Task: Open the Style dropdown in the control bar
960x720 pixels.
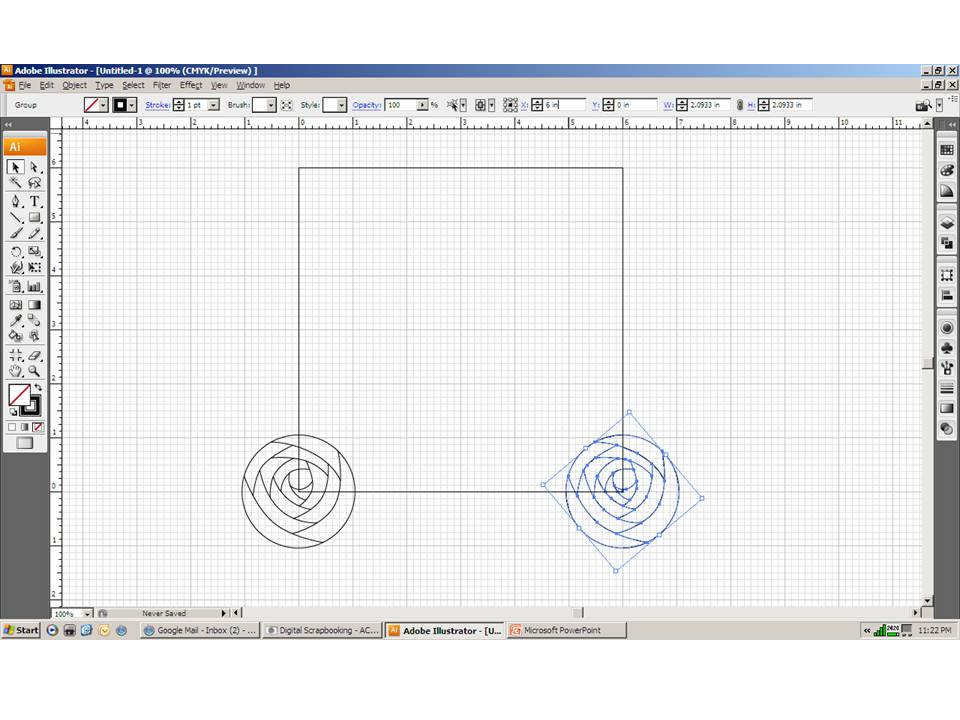Action: pos(343,105)
